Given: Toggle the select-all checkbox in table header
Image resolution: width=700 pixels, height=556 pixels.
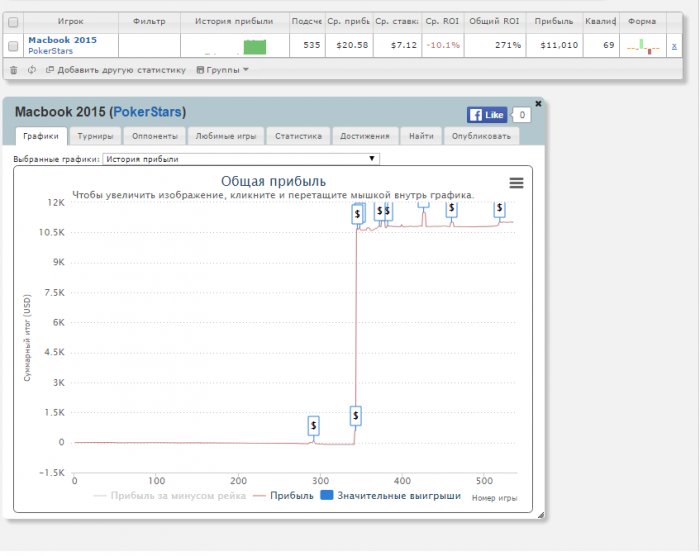Looking at the screenshot, I should (x=13, y=20).
